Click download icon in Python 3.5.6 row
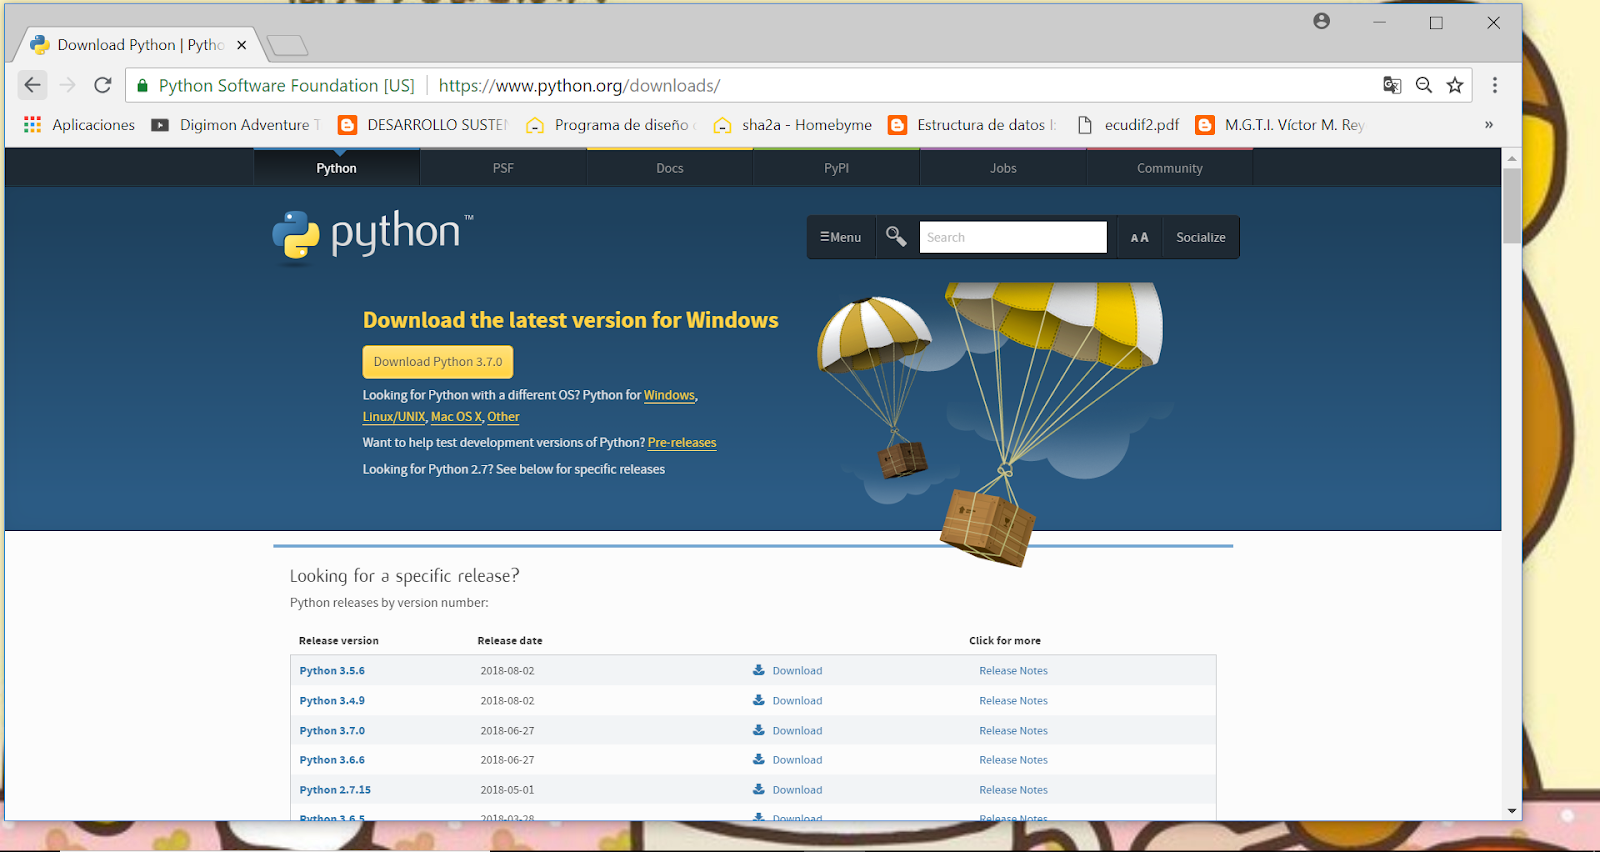Image resolution: width=1600 pixels, height=852 pixels. point(759,670)
